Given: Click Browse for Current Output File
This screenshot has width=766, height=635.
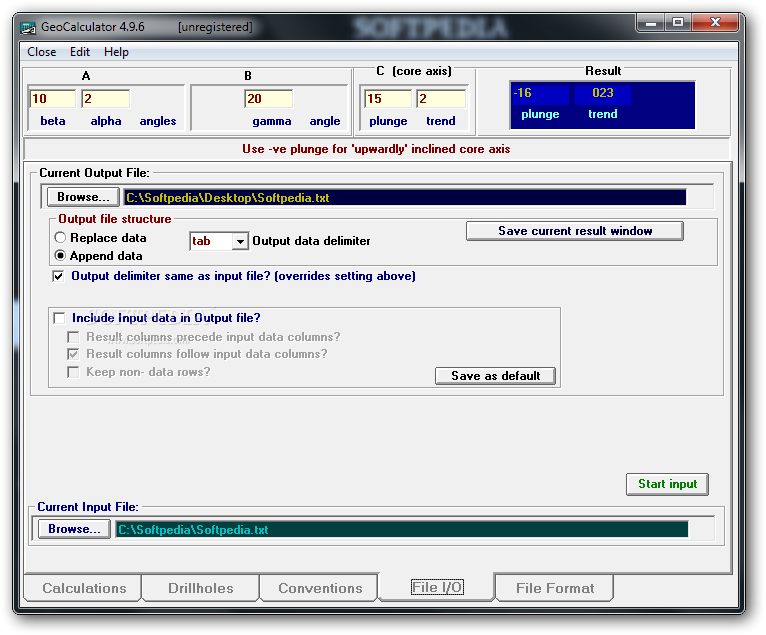Looking at the screenshot, I should pyautogui.click(x=83, y=197).
